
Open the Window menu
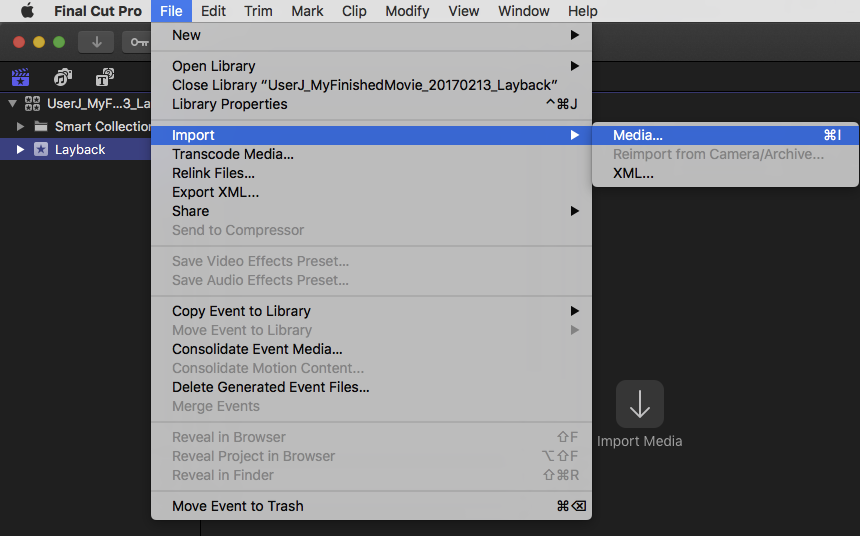(523, 11)
